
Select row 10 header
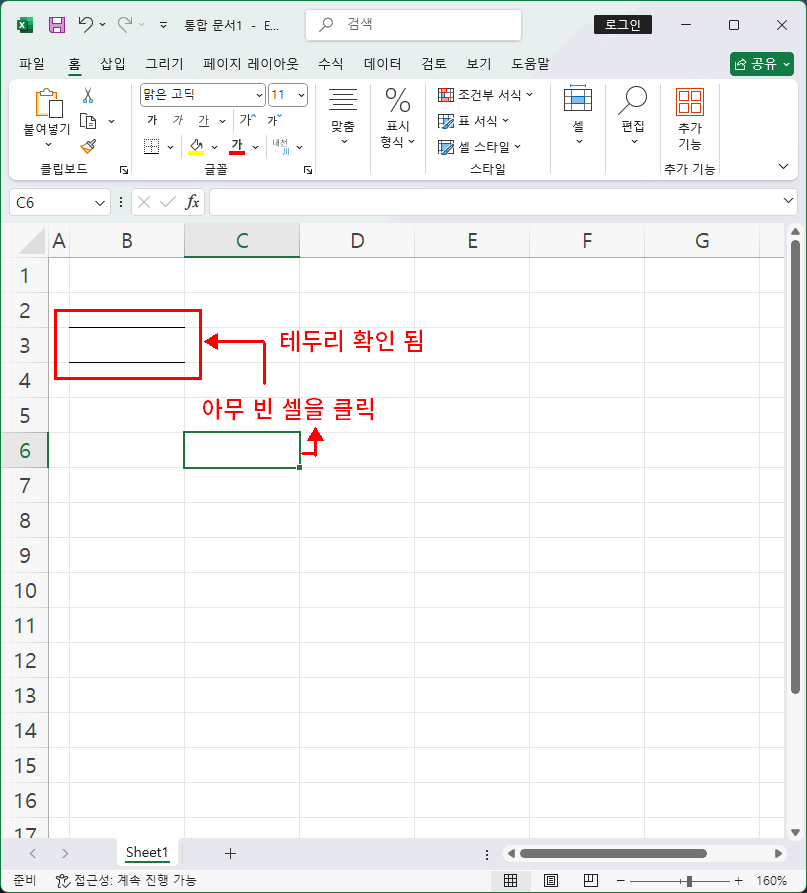coord(25,591)
